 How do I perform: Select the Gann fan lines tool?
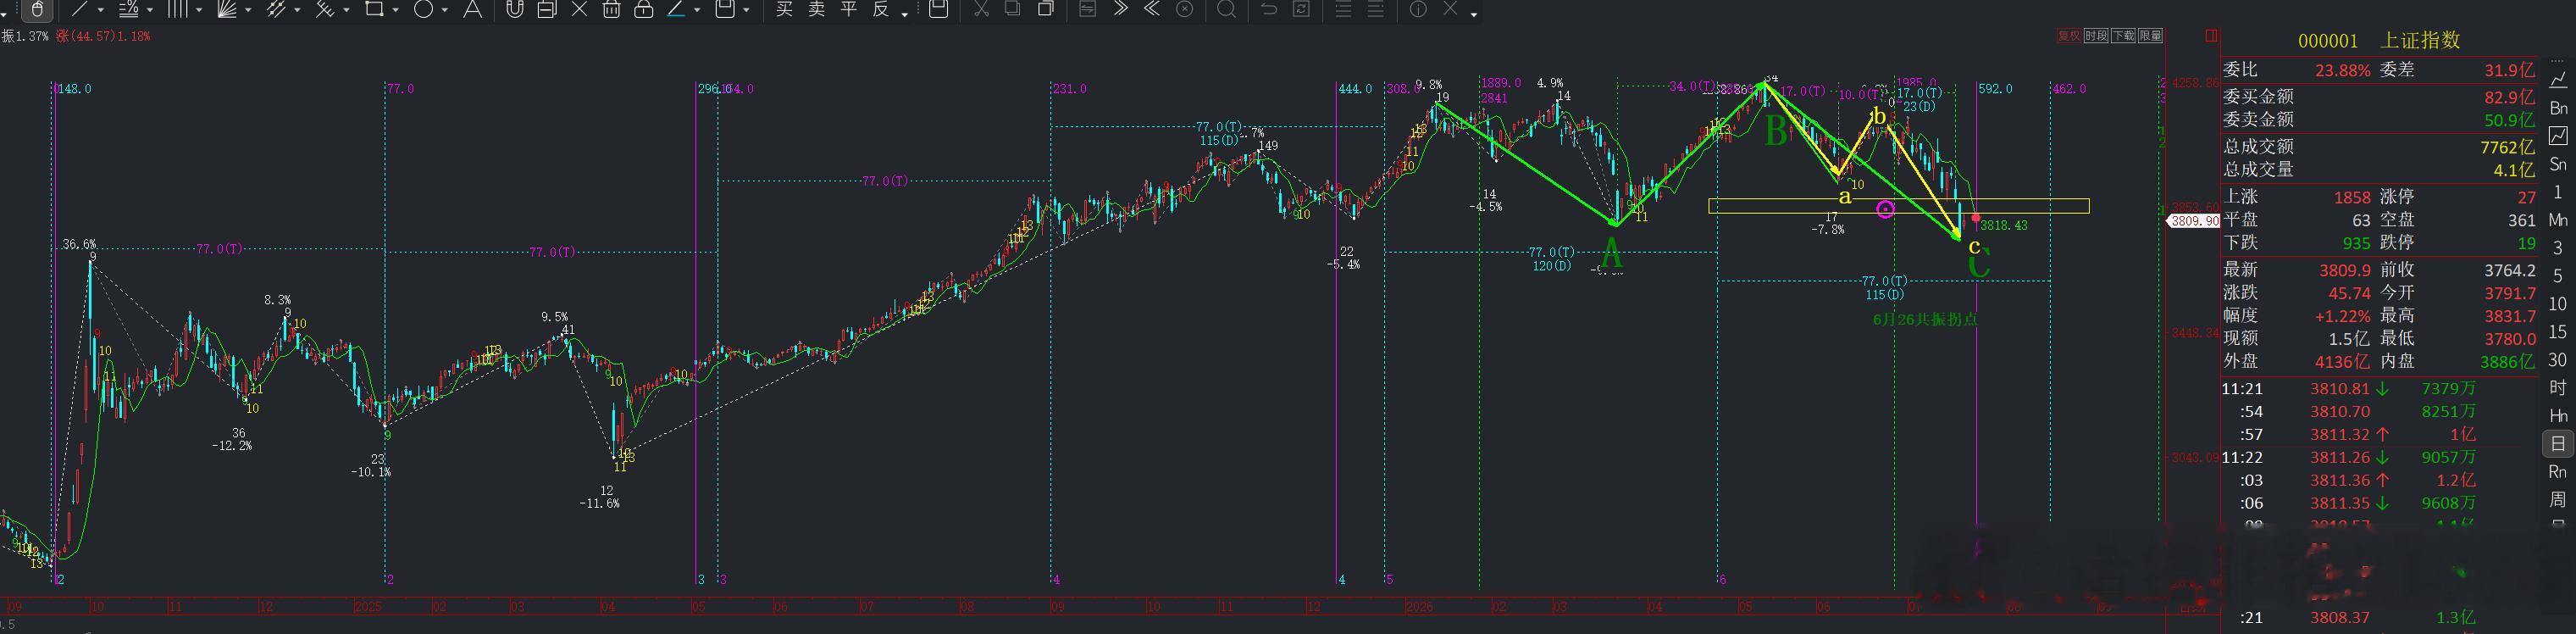tap(227, 10)
